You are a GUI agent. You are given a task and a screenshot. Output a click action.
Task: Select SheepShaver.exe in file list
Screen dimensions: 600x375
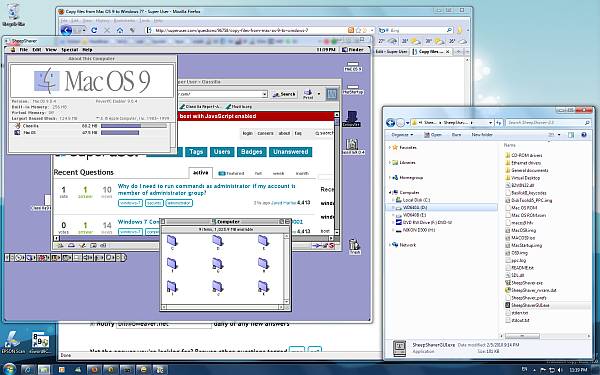[524, 283]
